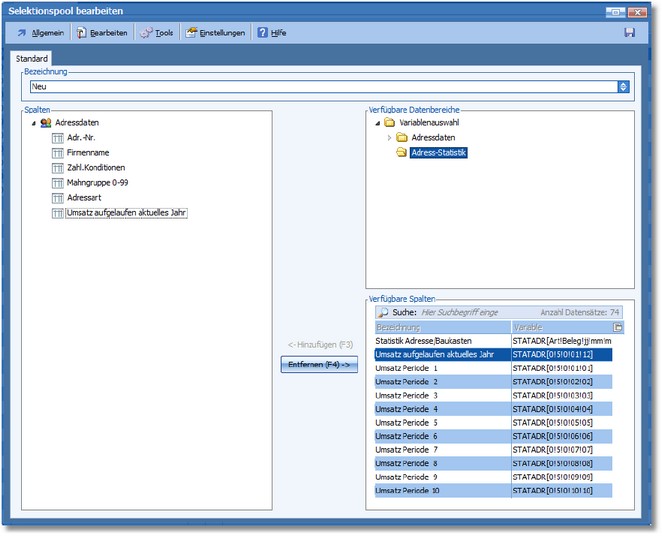Collapse the Variablenauswahl tree node
Image resolution: width=662 pixels, height=536 pixels.
coord(377,123)
